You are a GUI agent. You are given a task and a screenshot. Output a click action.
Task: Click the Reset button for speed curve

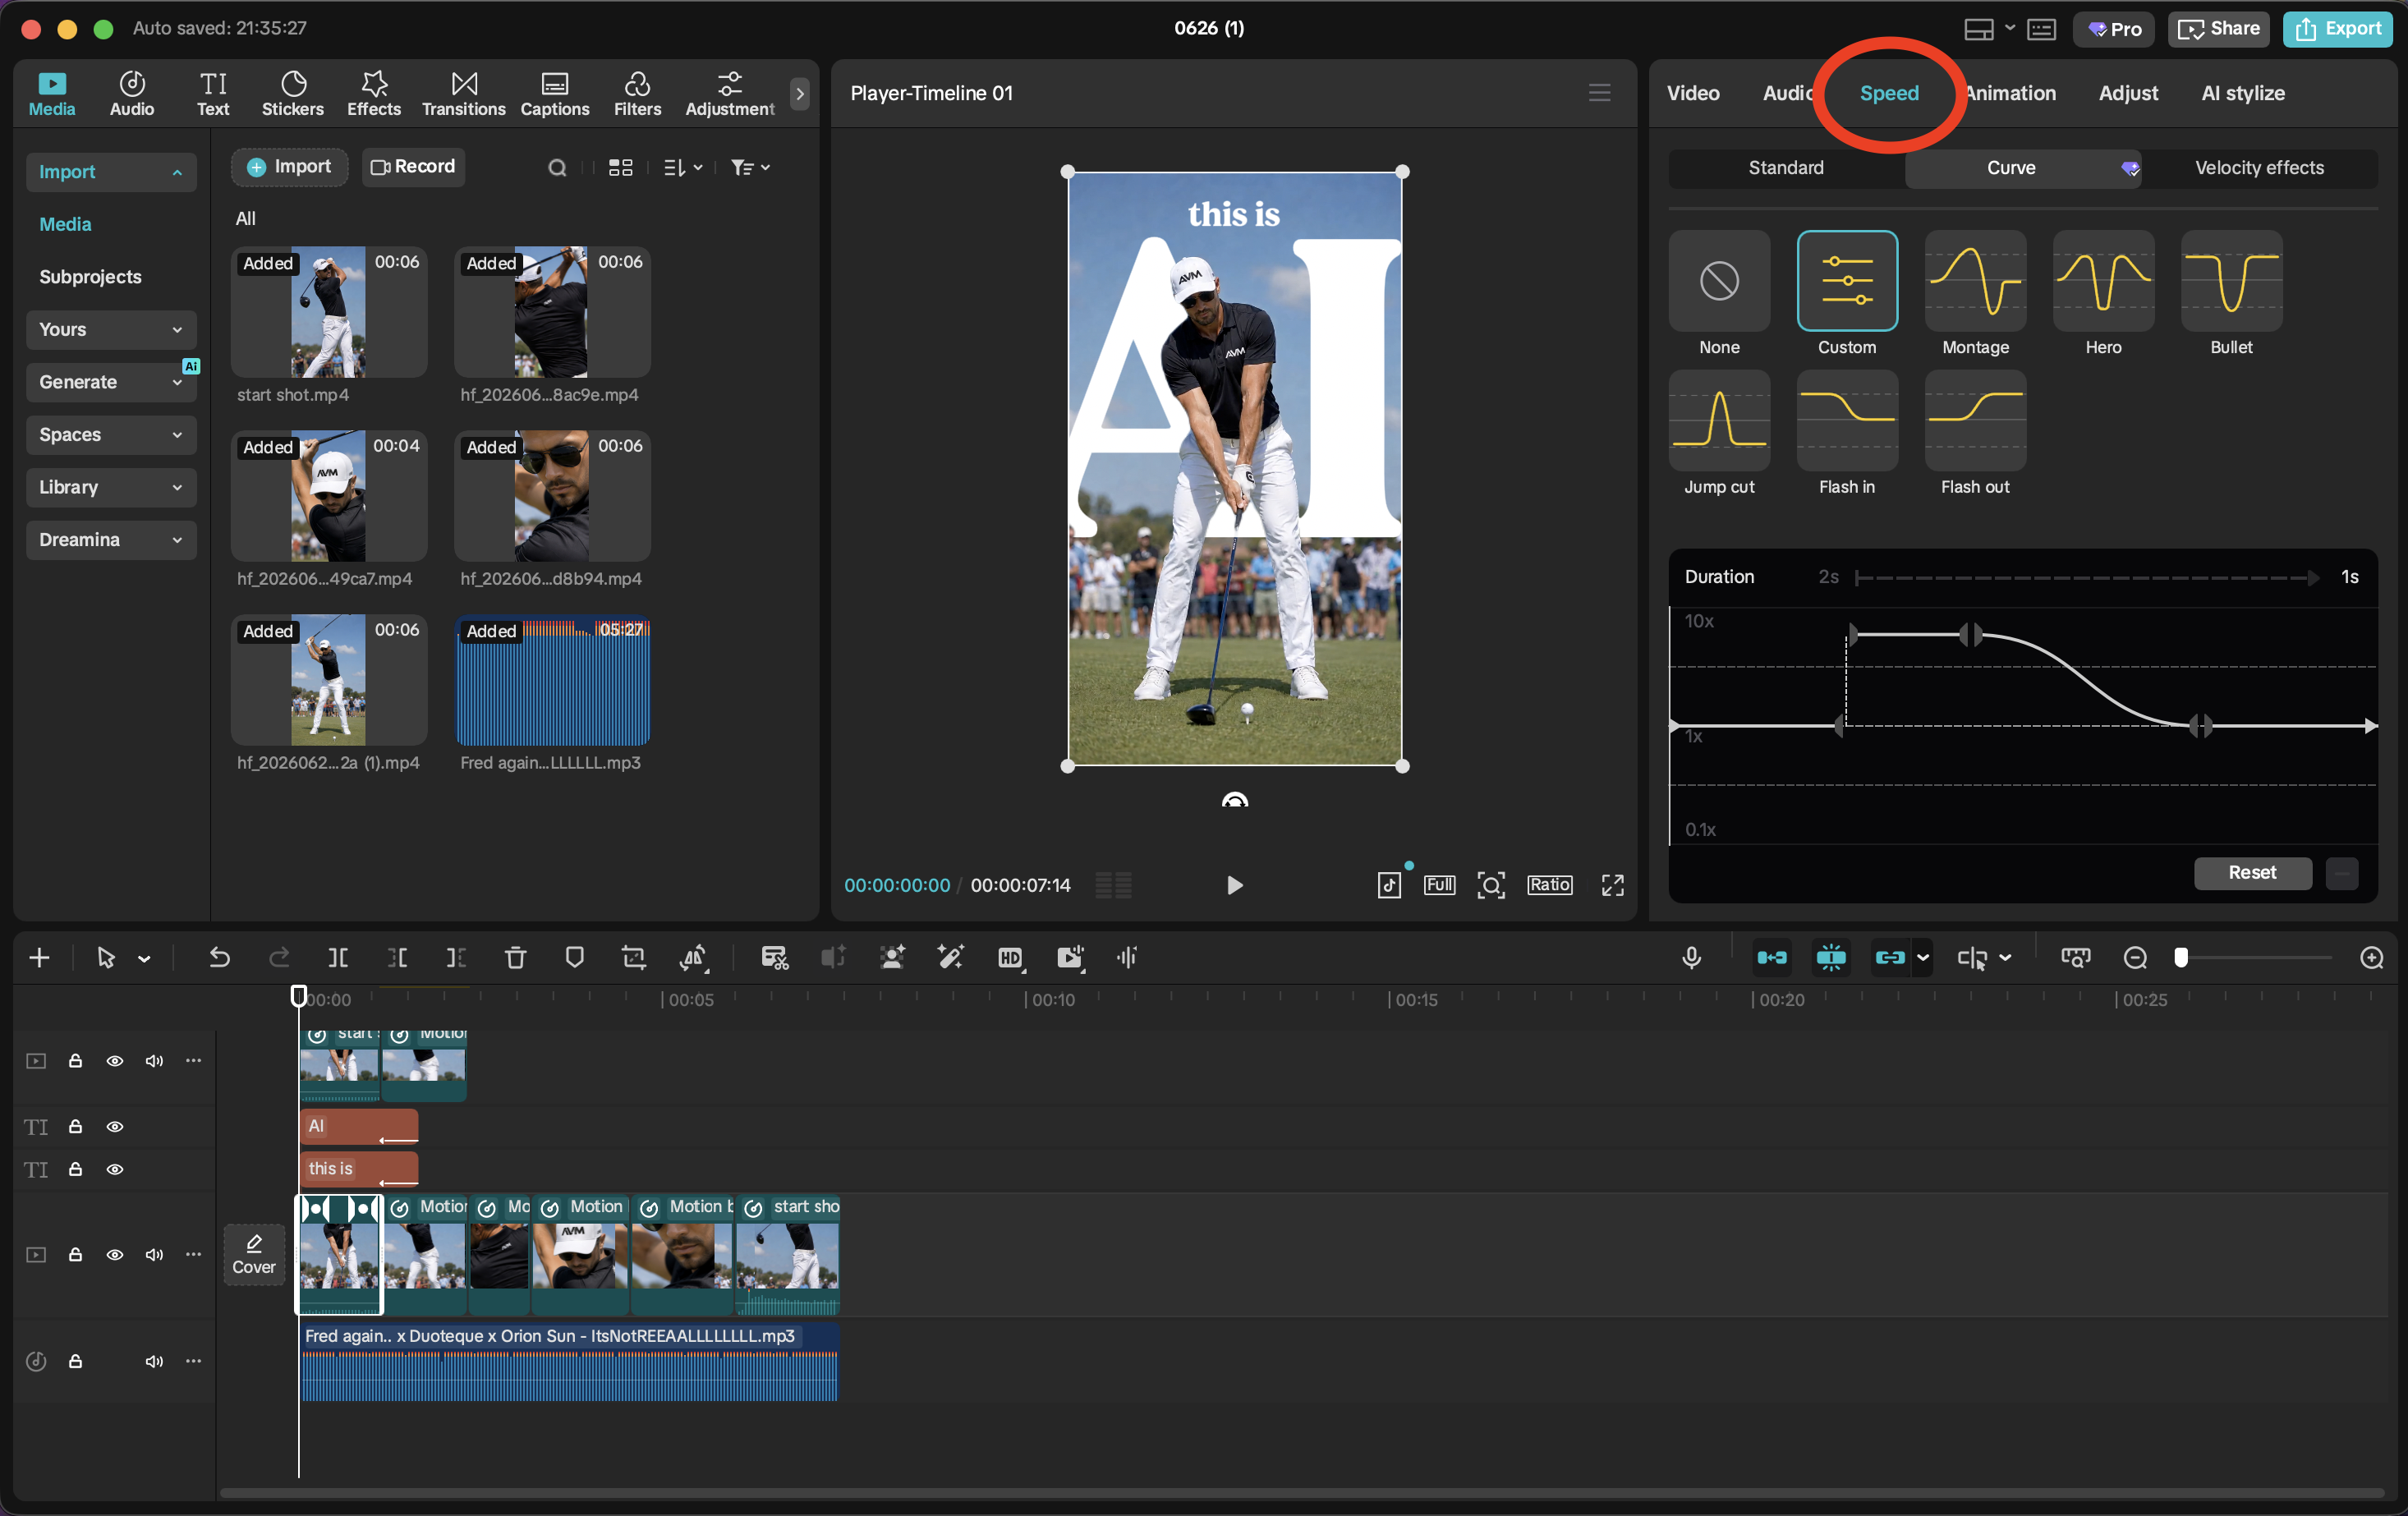tap(2252, 873)
